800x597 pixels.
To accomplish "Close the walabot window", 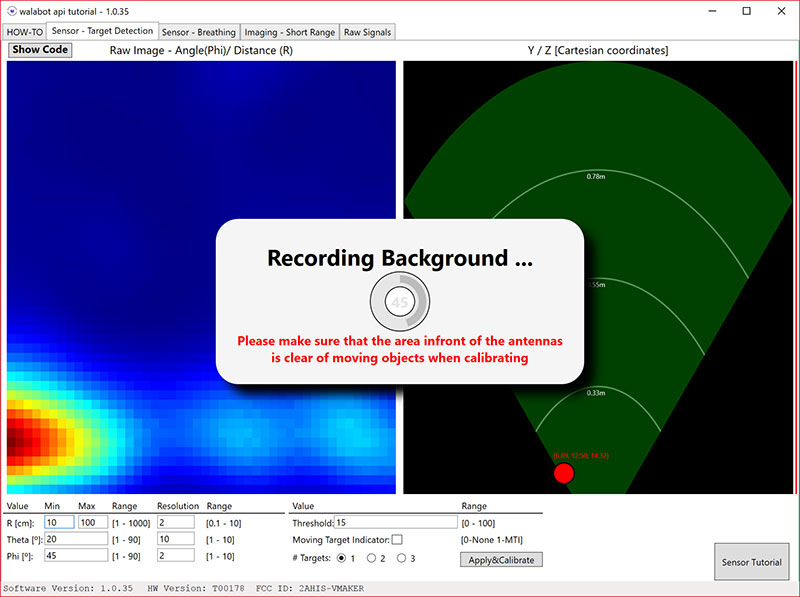I will pyautogui.click(x=781, y=11).
